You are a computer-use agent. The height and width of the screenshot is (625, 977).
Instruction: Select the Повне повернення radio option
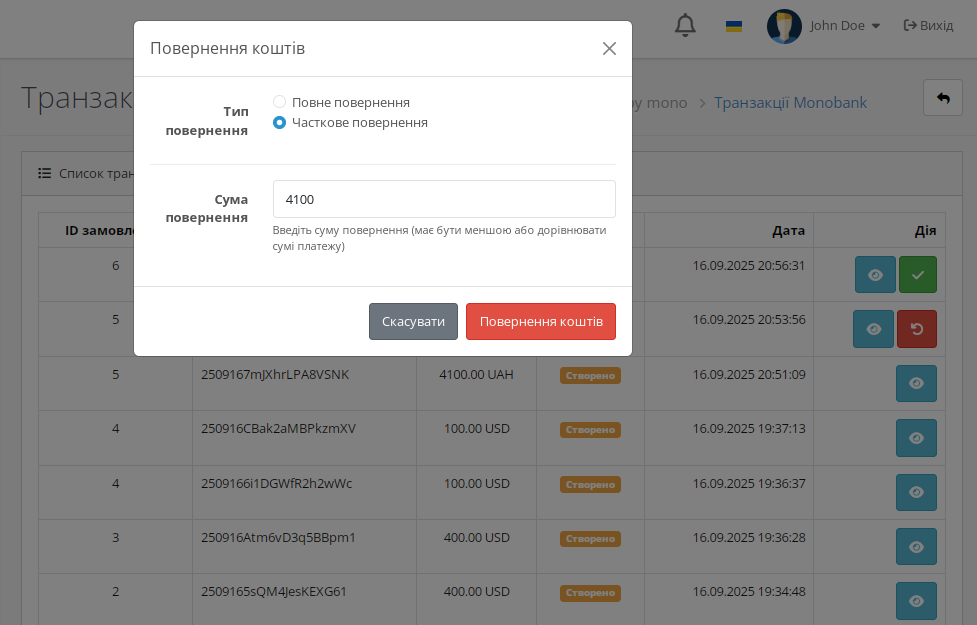tap(279, 102)
